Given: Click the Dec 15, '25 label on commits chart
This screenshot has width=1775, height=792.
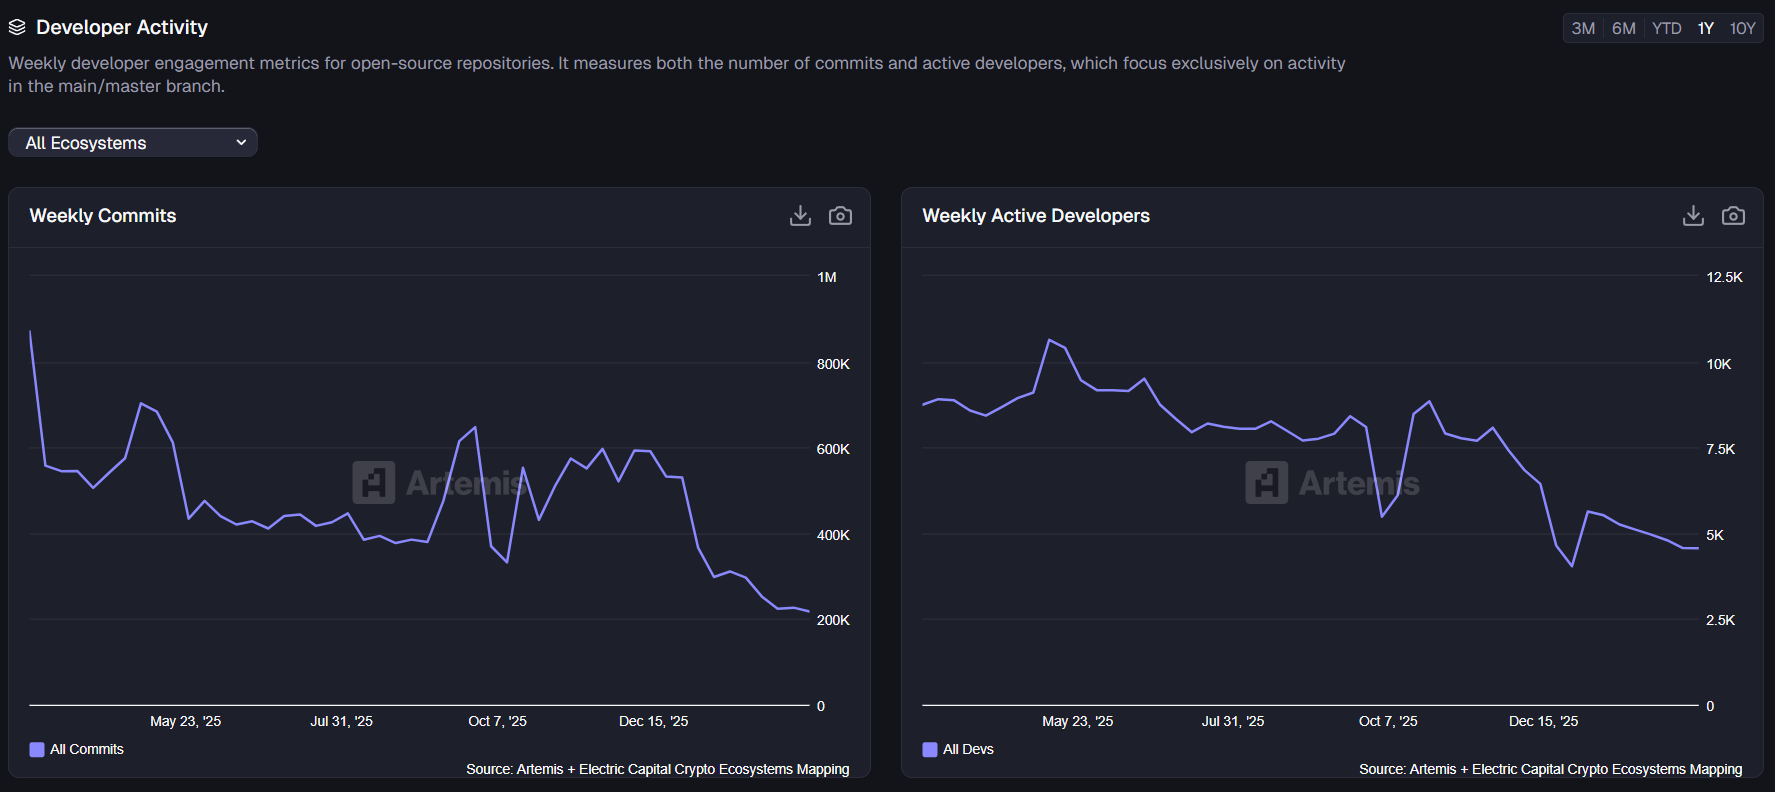Looking at the screenshot, I should 653,721.
